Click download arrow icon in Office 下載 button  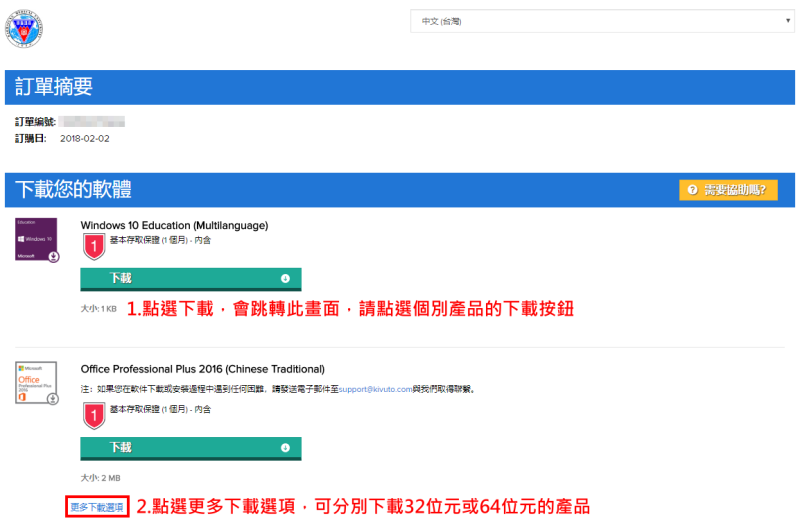pos(285,448)
